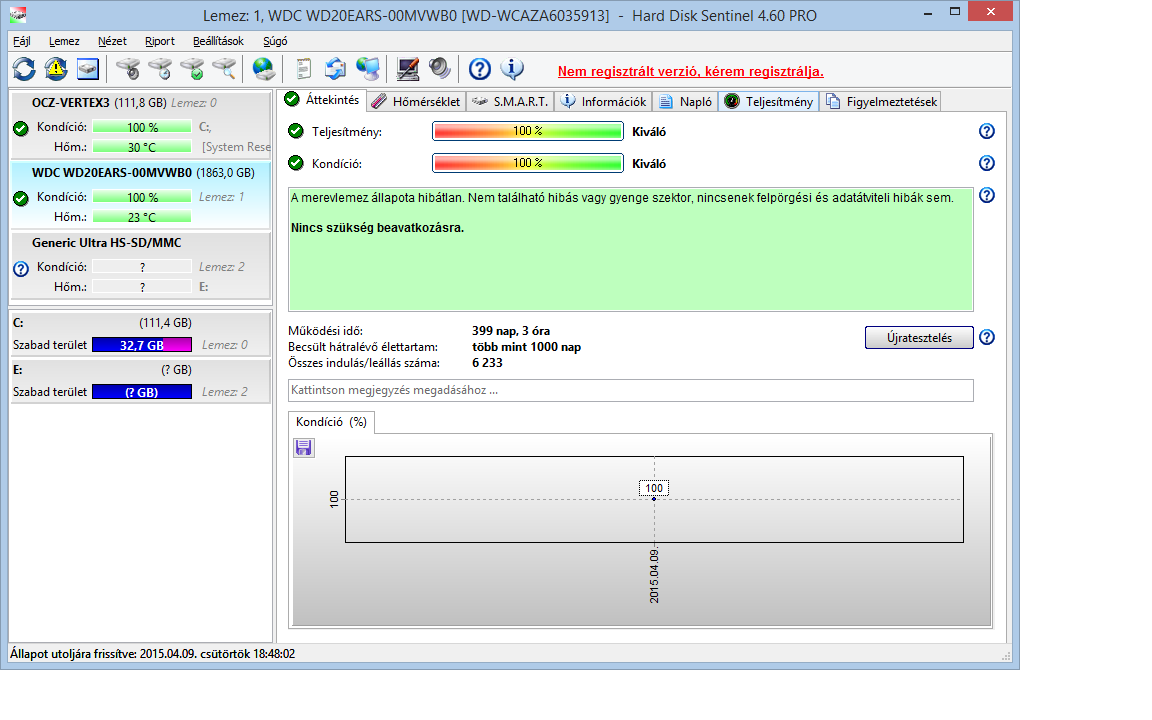
Task: Click green check status icon of WDC WD20EARS disk
Action: (21, 198)
